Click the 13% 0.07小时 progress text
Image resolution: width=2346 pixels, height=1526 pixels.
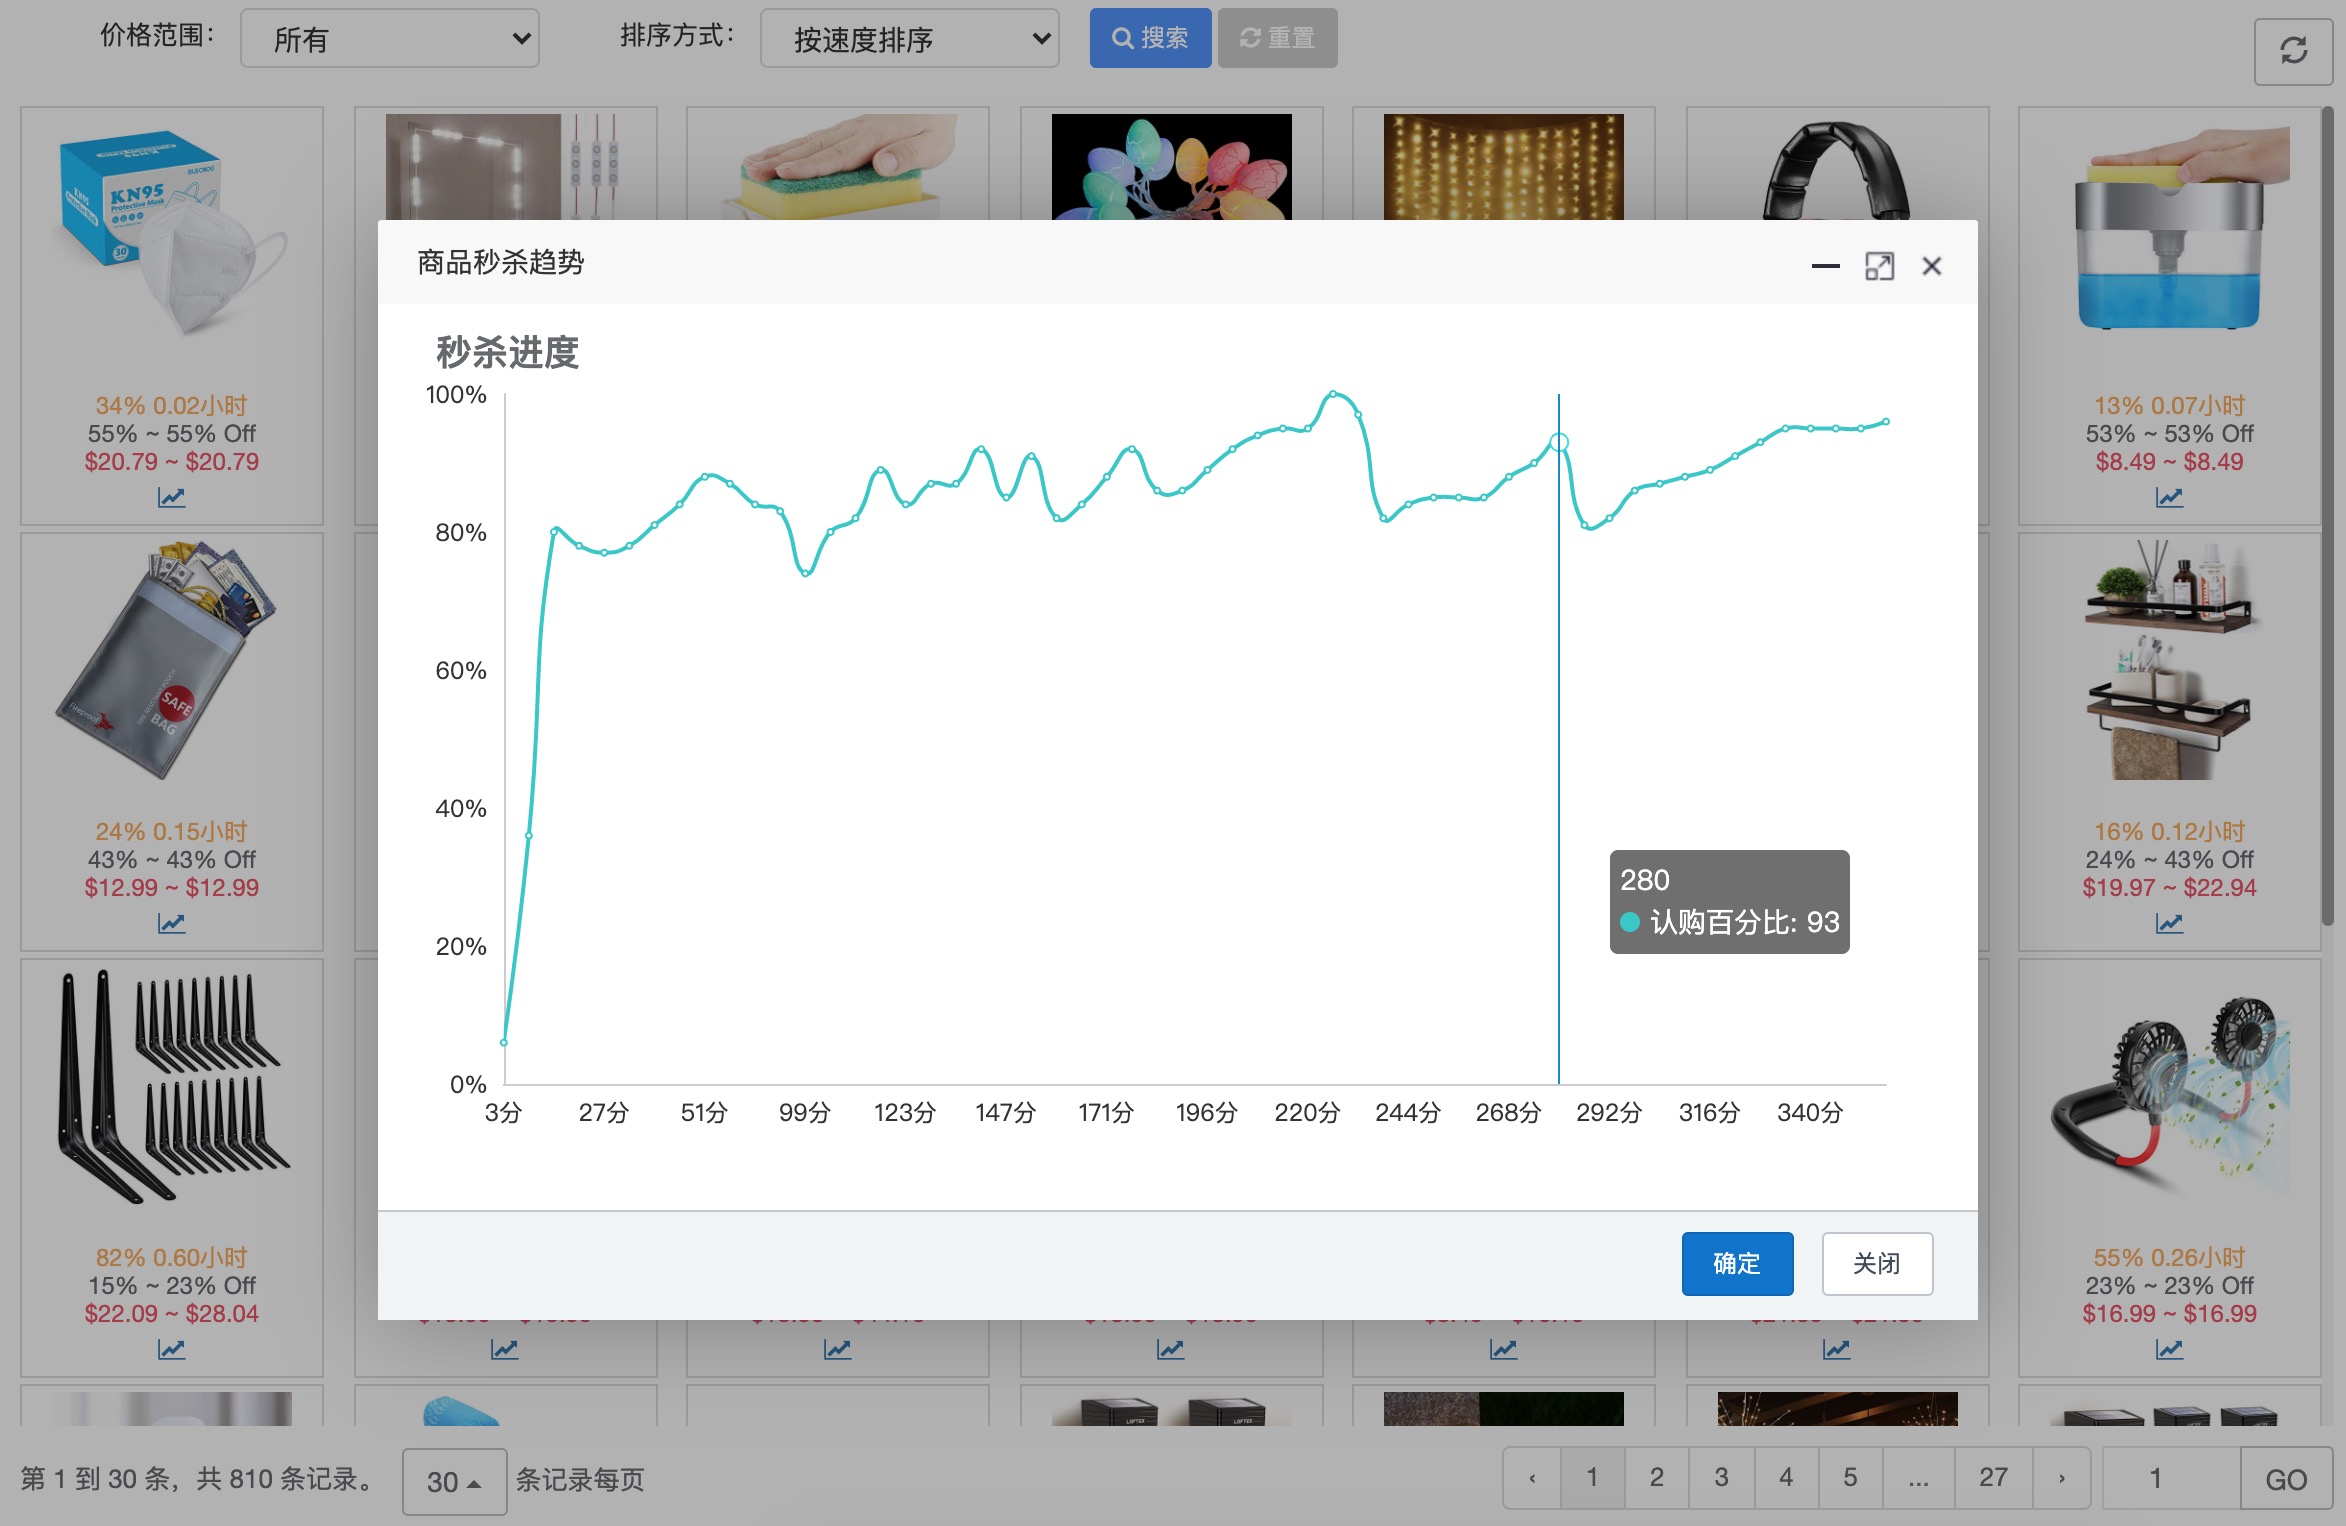pyautogui.click(x=2169, y=406)
